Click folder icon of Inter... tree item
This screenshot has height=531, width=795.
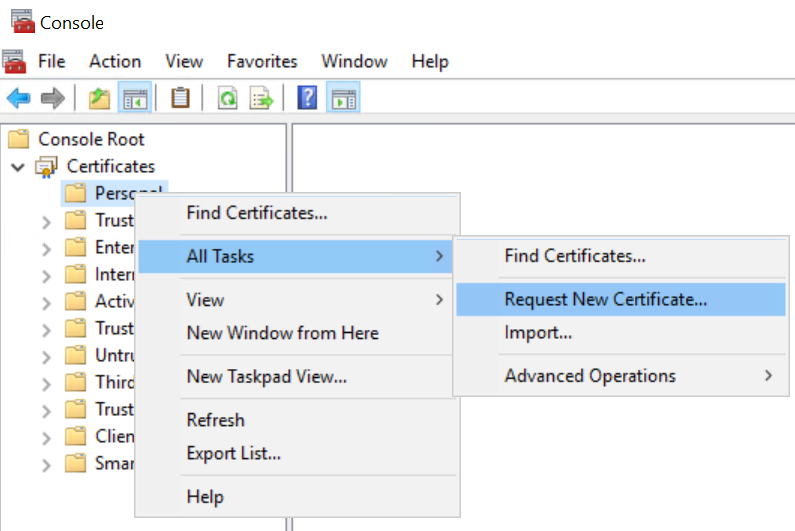click(x=76, y=274)
